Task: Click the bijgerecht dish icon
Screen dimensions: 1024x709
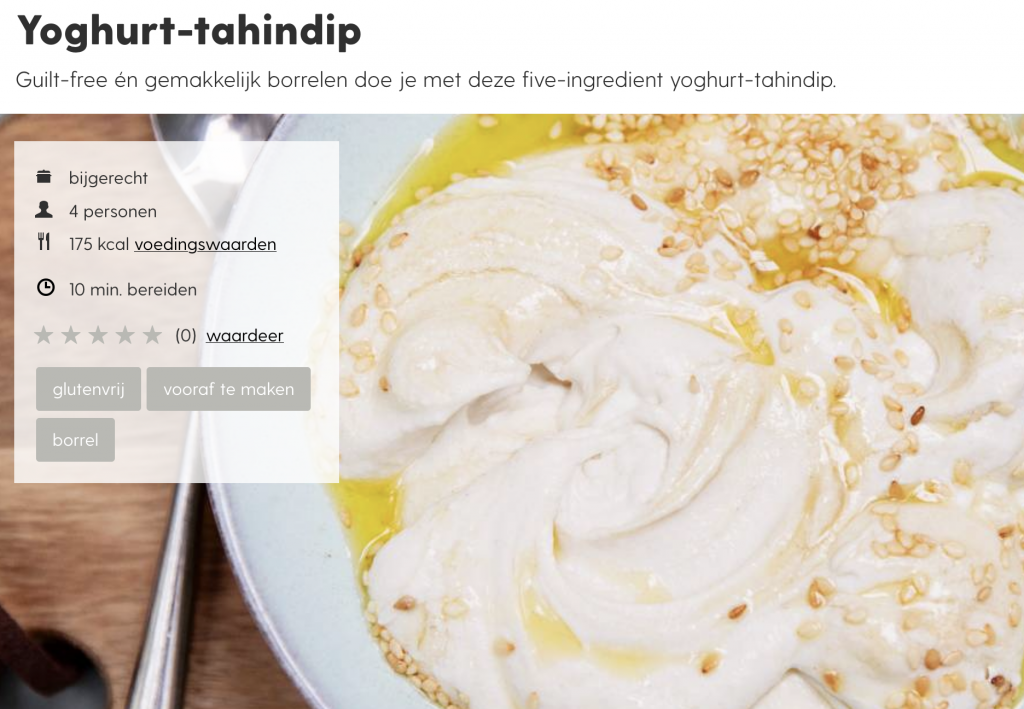Action: 44,176
